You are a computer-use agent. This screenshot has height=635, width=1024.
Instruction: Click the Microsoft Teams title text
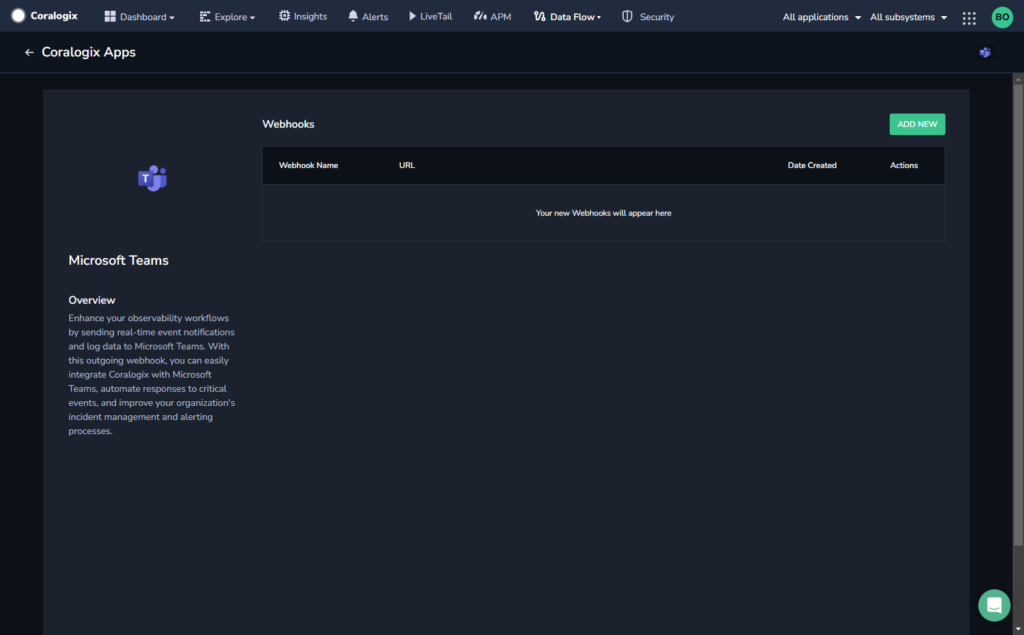(x=118, y=260)
